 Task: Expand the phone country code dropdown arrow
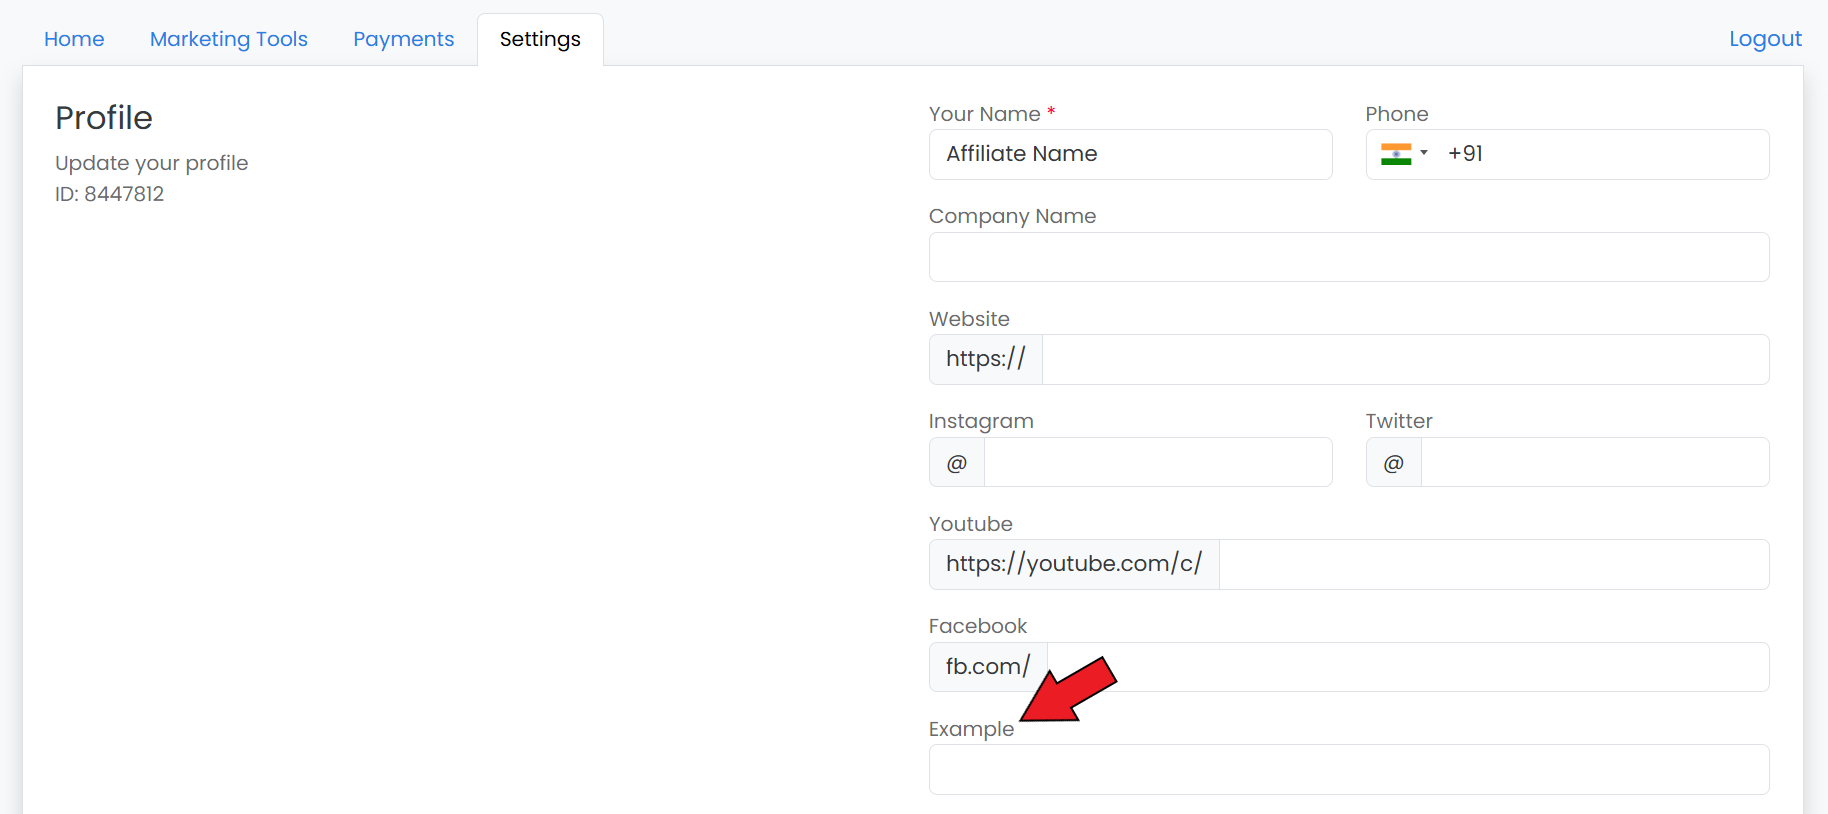point(1424,153)
